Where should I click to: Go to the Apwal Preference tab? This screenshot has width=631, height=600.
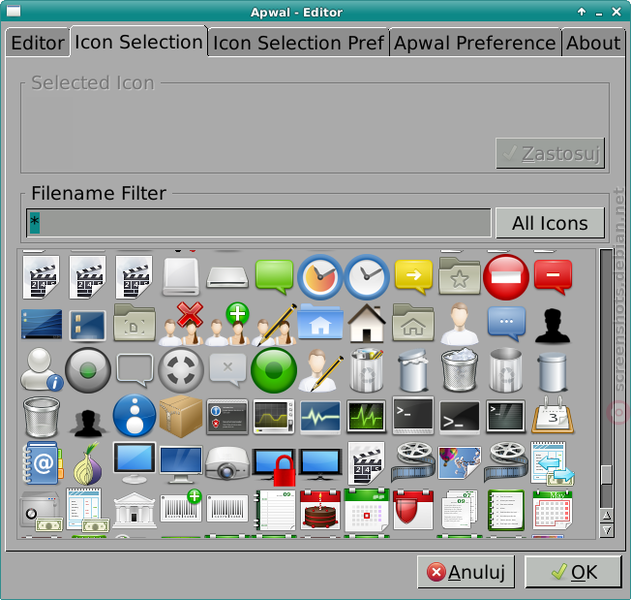pos(475,42)
